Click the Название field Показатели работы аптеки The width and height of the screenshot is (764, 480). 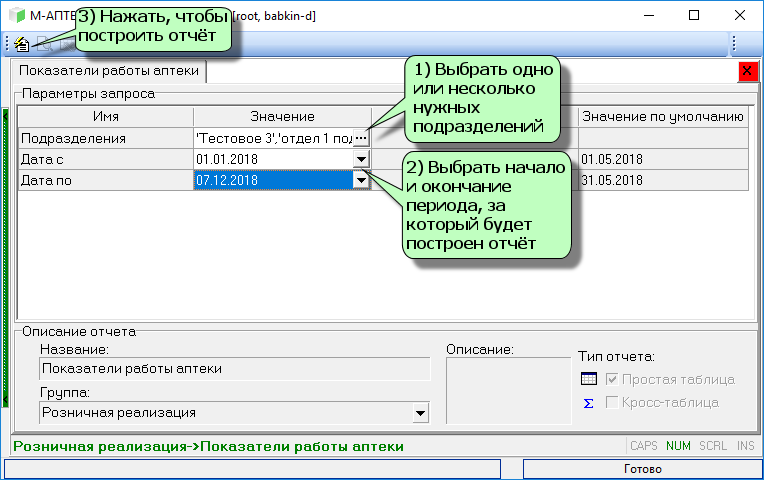pyautogui.click(x=234, y=369)
